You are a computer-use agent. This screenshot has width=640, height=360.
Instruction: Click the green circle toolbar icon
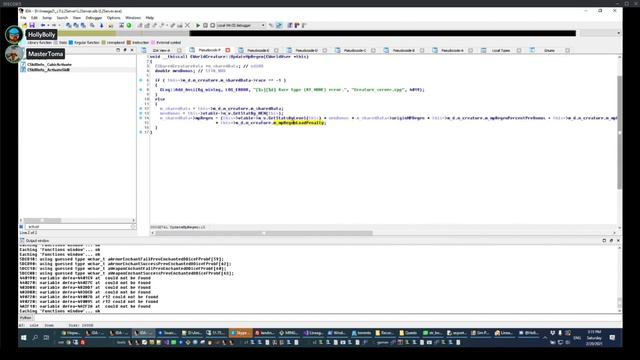tap(129, 25)
